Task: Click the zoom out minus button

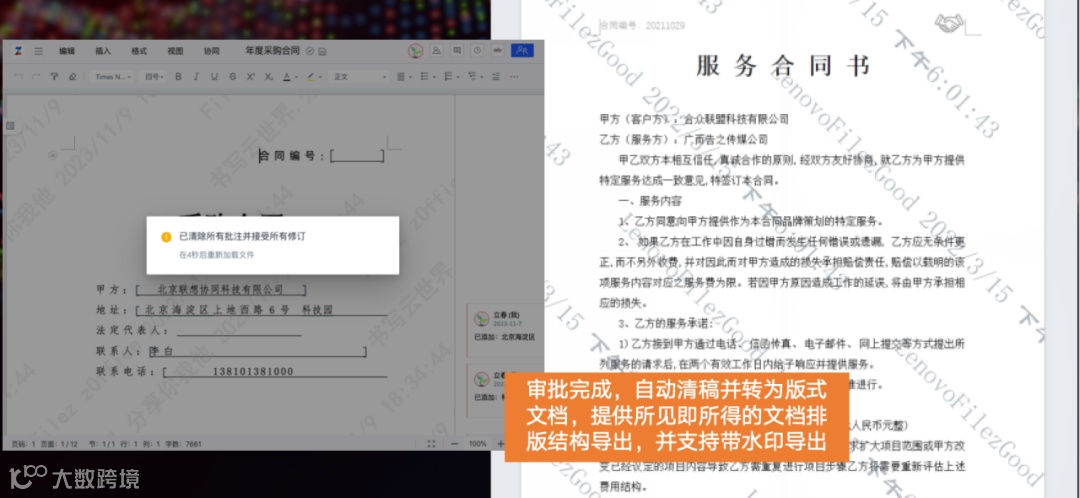Action: pyautogui.click(x=453, y=444)
